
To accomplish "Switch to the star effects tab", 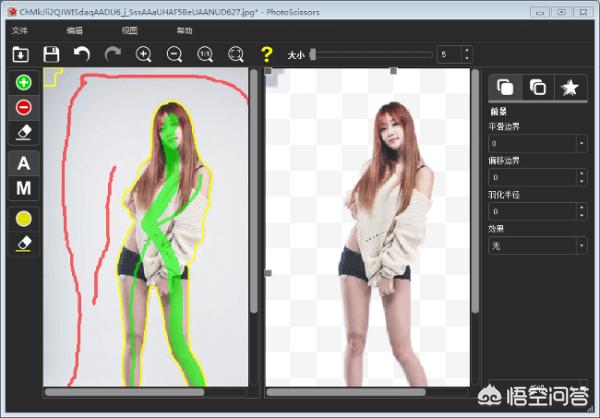I will pyautogui.click(x=570, y=88).
